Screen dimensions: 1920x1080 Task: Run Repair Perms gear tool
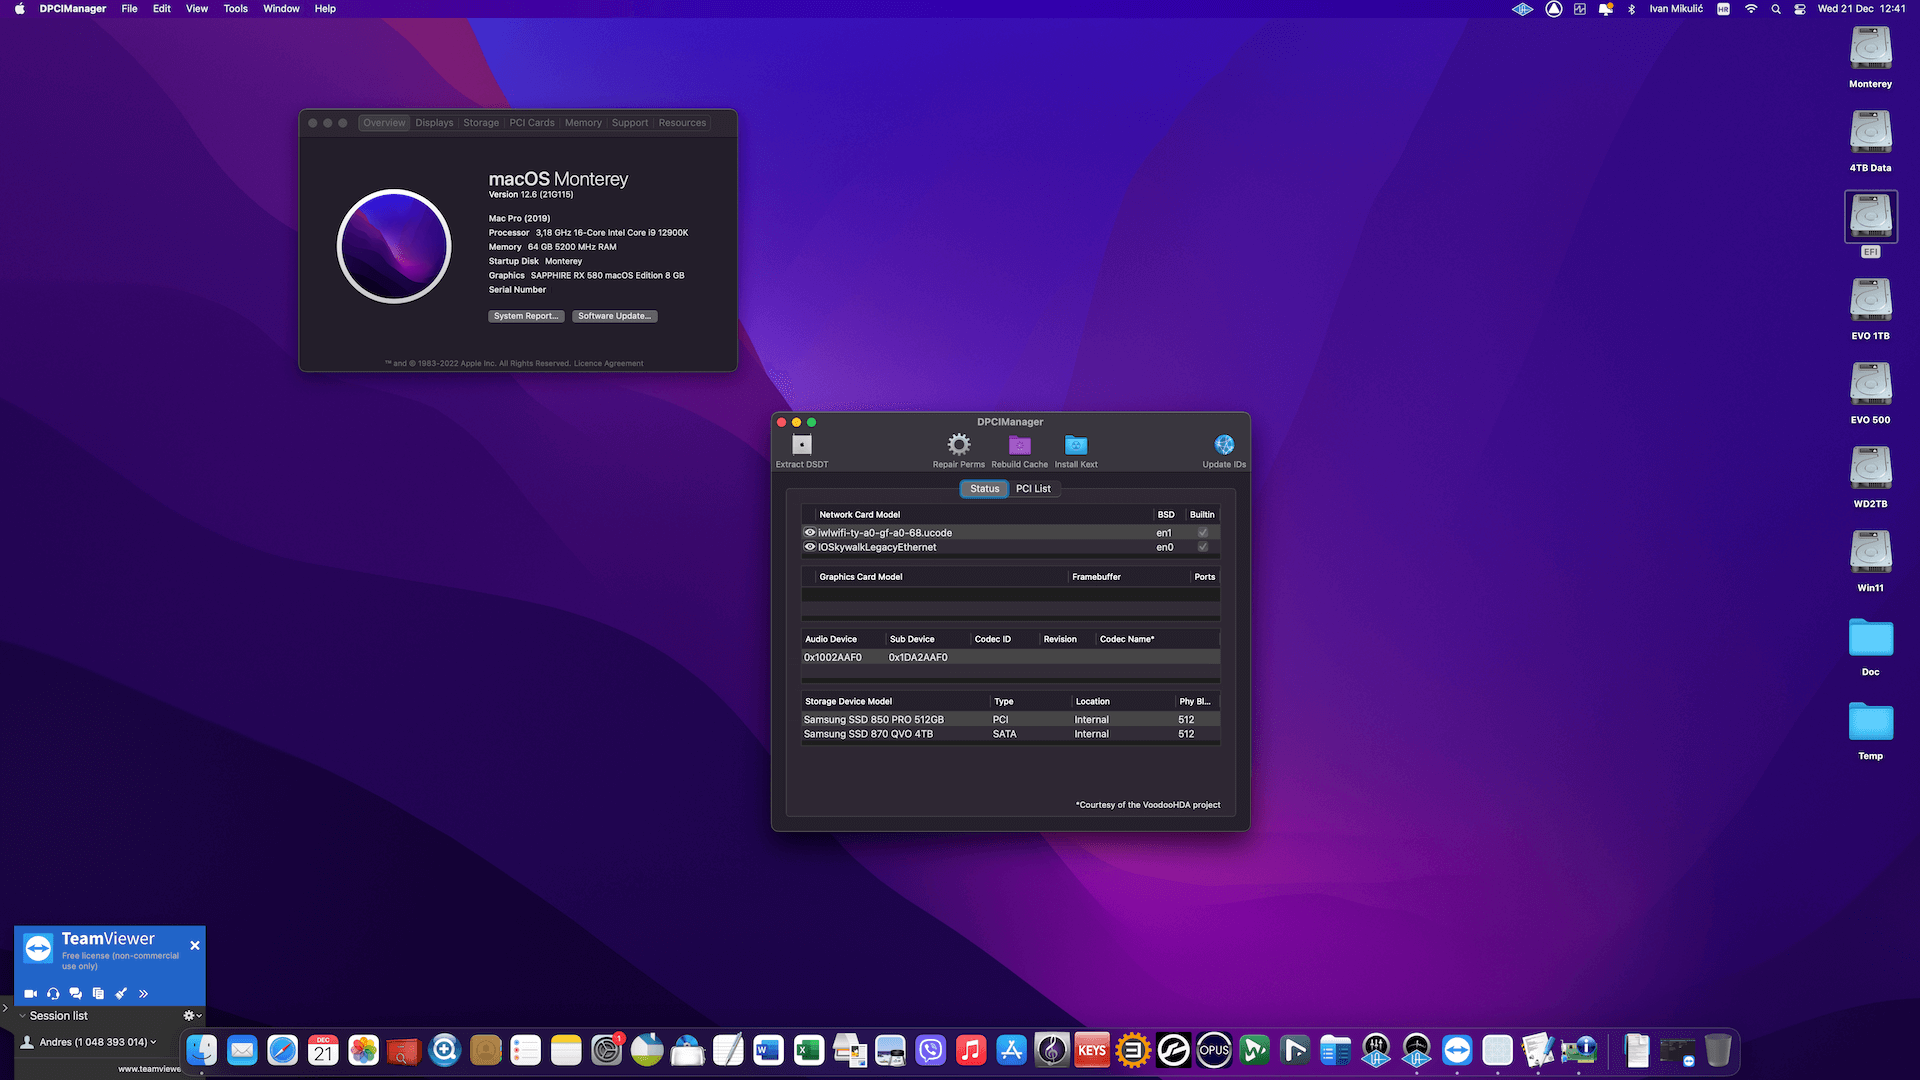pos(958,445)
